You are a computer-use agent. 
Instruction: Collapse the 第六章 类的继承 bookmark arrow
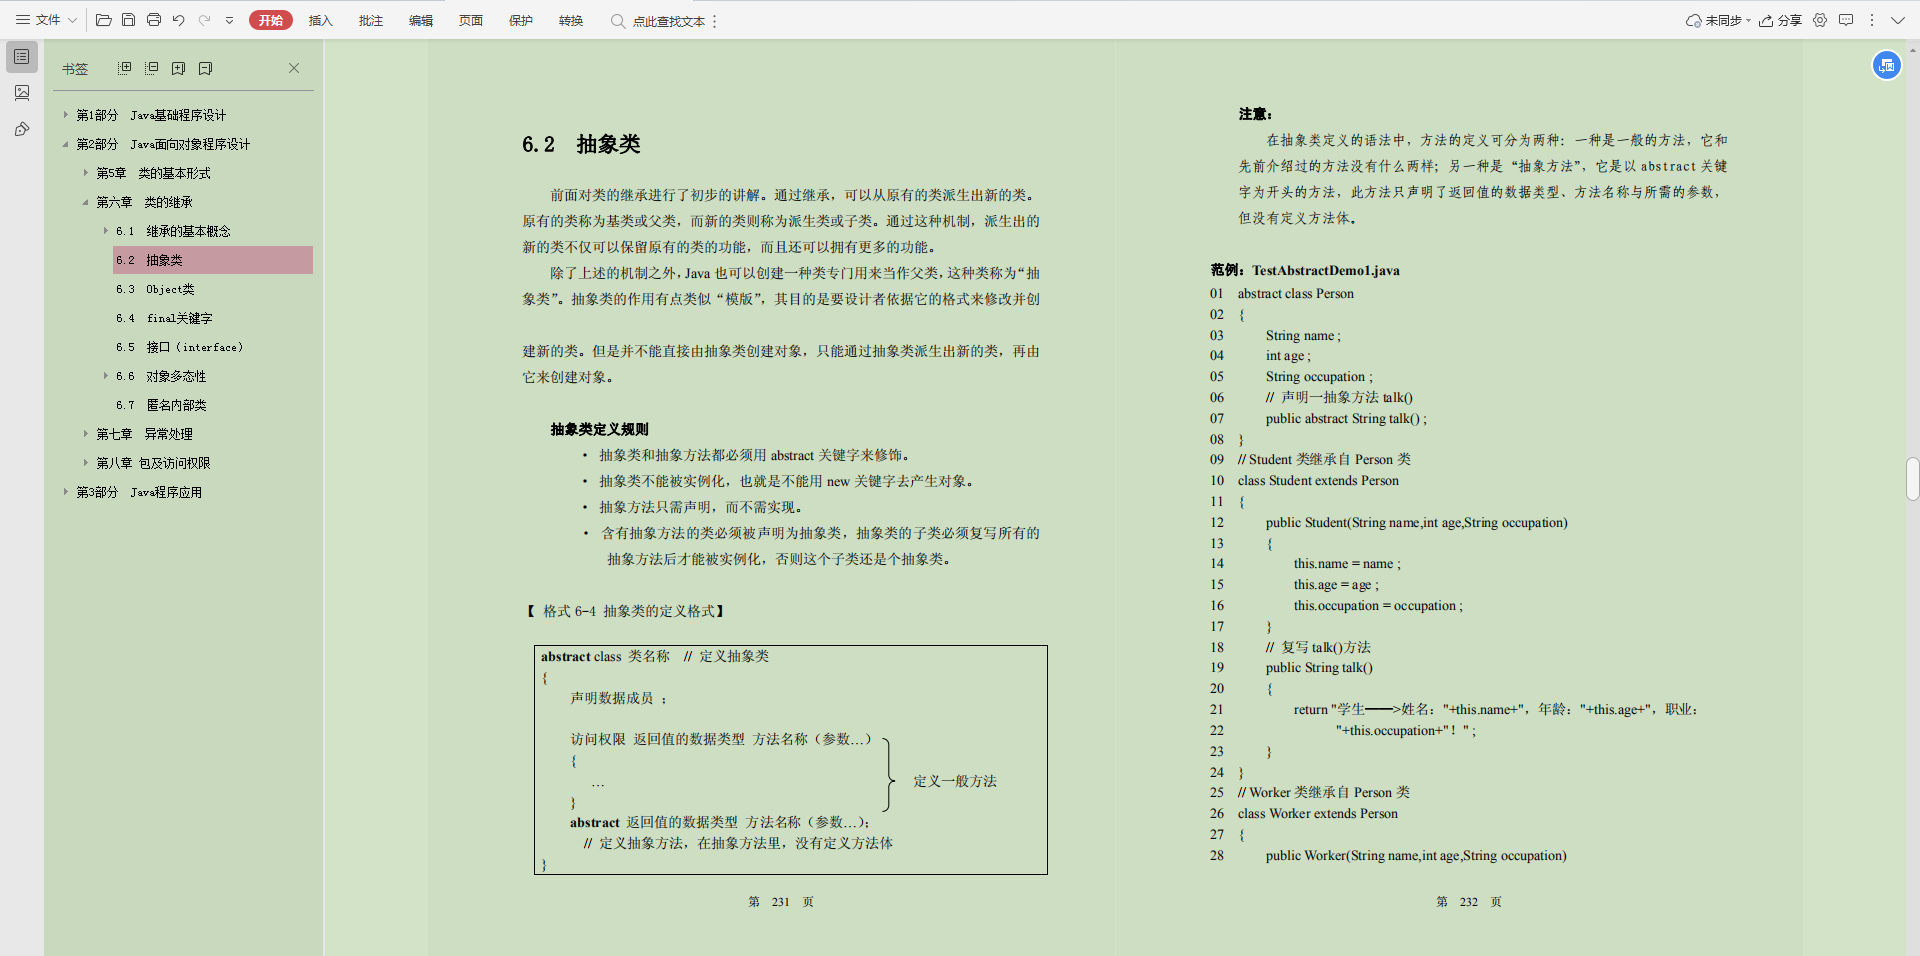pyautogui.click(x=86, y=202)
